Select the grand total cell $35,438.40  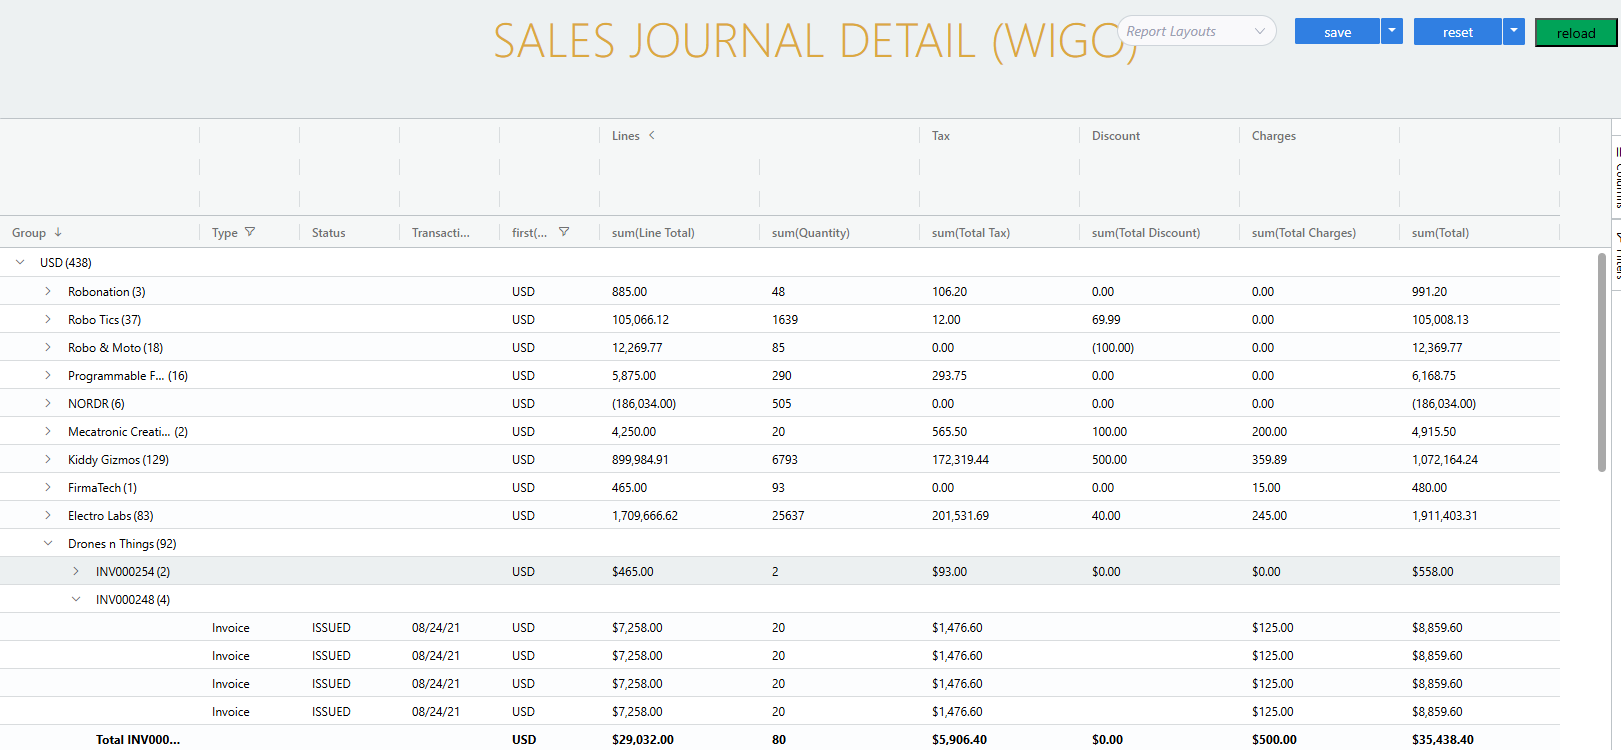coord(1443,740)
